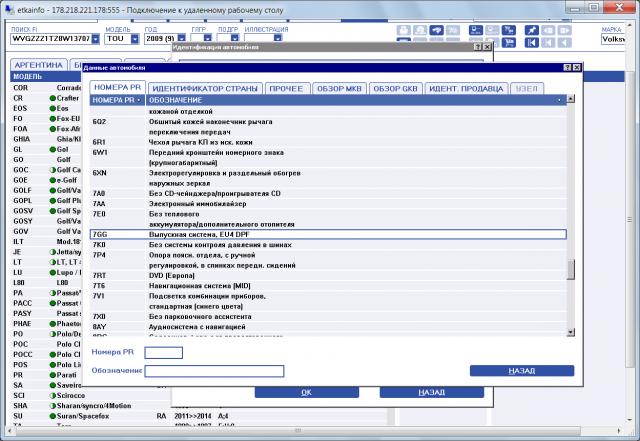The height and width of the screenshot is (441, 640).
Task: Close the Идентификация автомобиля dialog
Action: [x=487, y=47]
